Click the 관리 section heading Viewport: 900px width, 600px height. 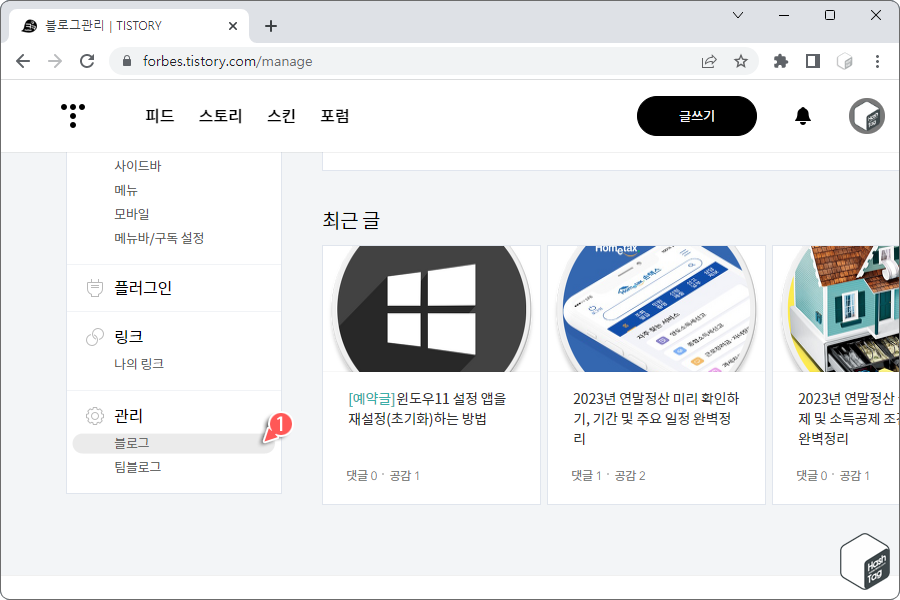tap(129, 416)
